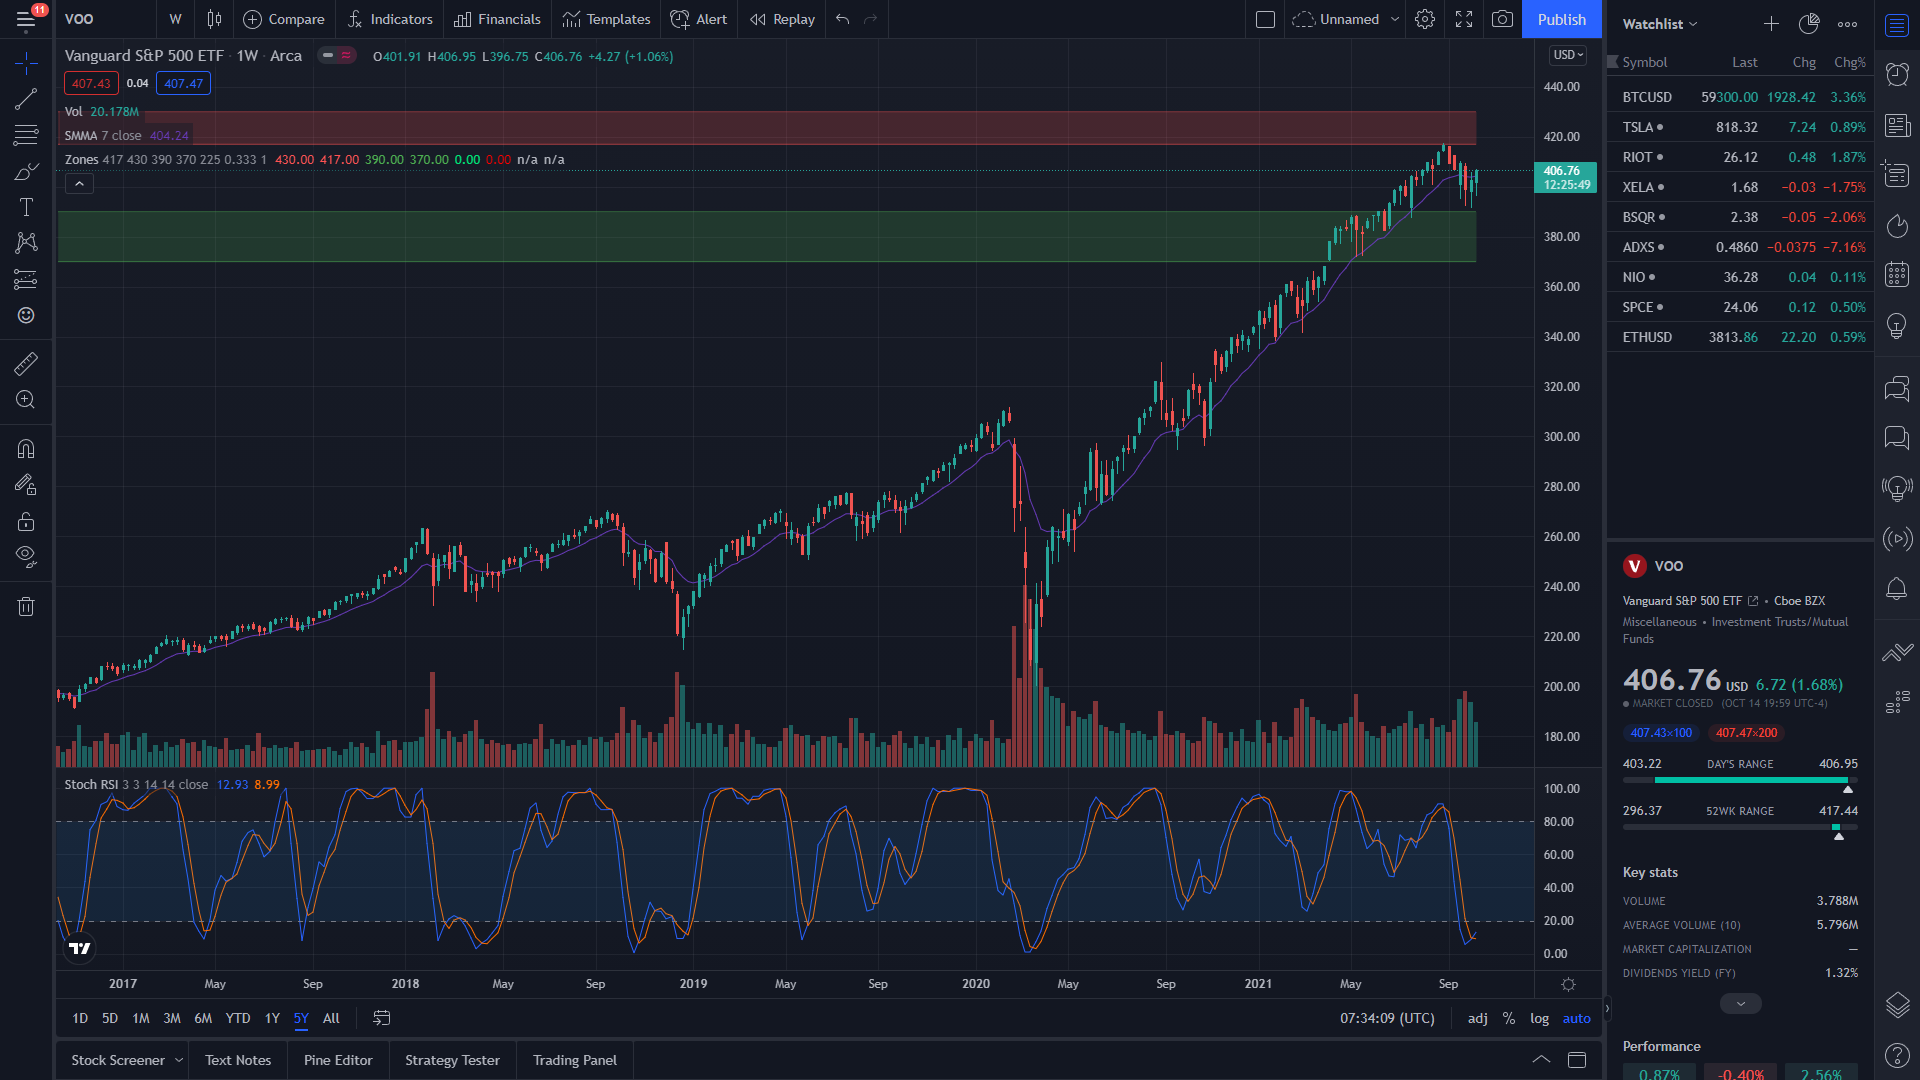Screen dimensions: 1920x1080
Task: Select the All date range
Action: pyautogui.click(x=331, y=1018)
